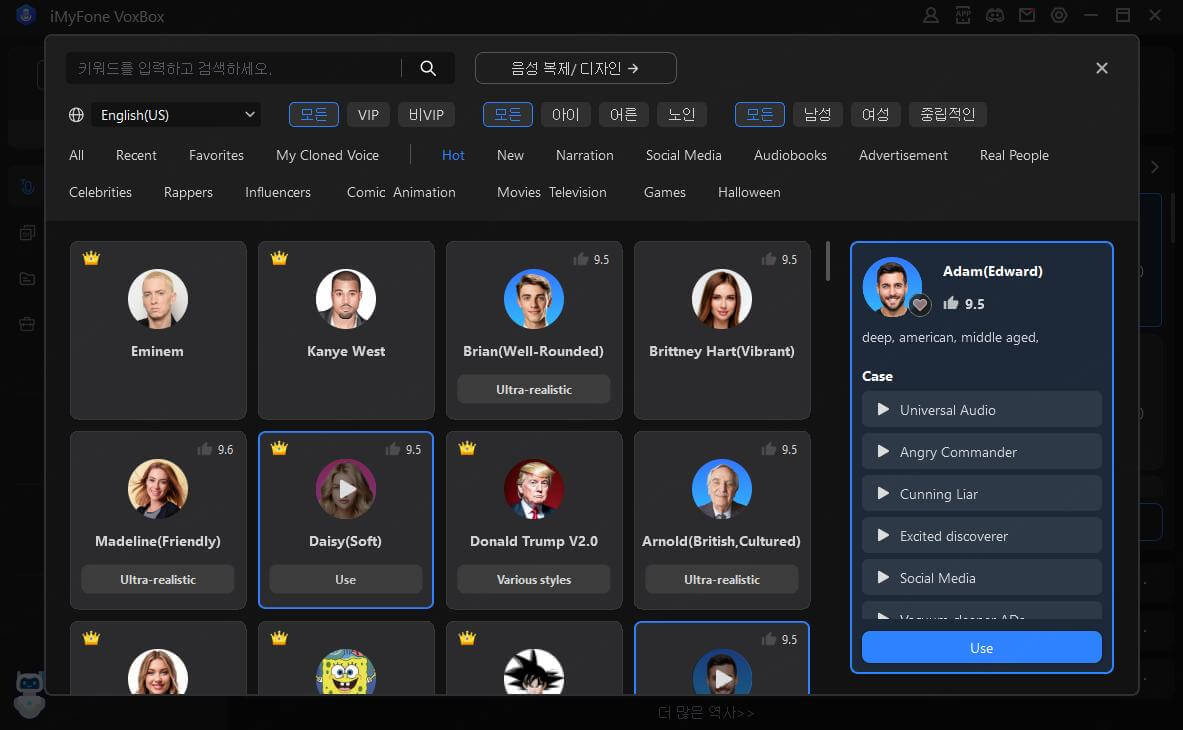The height and width of the screenshot is (730, 1183).
Task: Toggle the 여성 gender filter
Action: click(875, 115)
